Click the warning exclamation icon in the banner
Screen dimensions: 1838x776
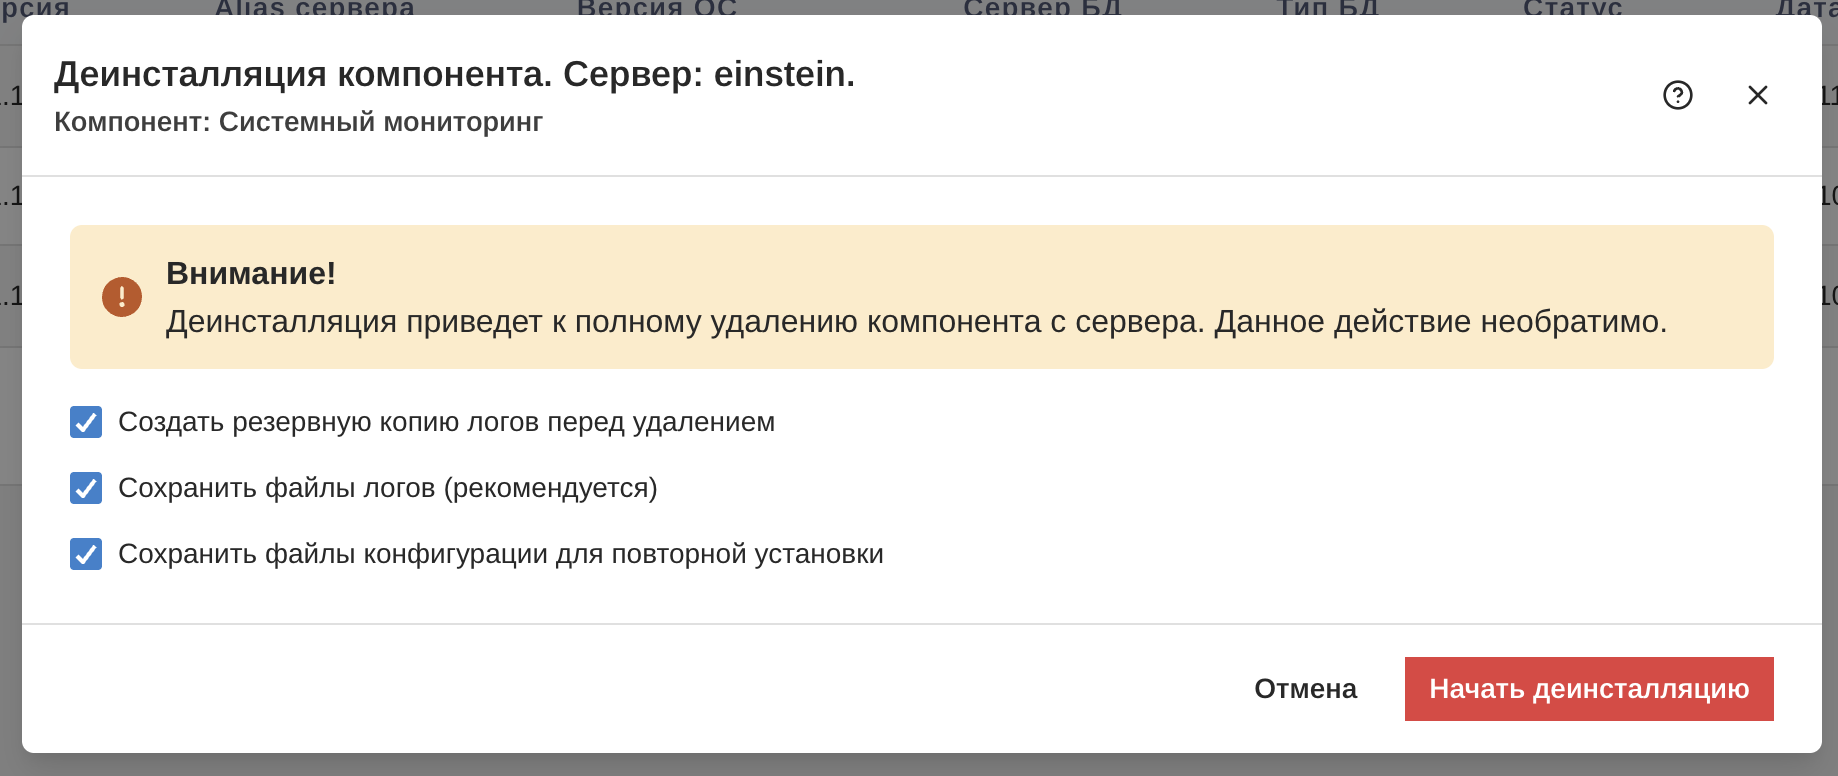(121, 296)
